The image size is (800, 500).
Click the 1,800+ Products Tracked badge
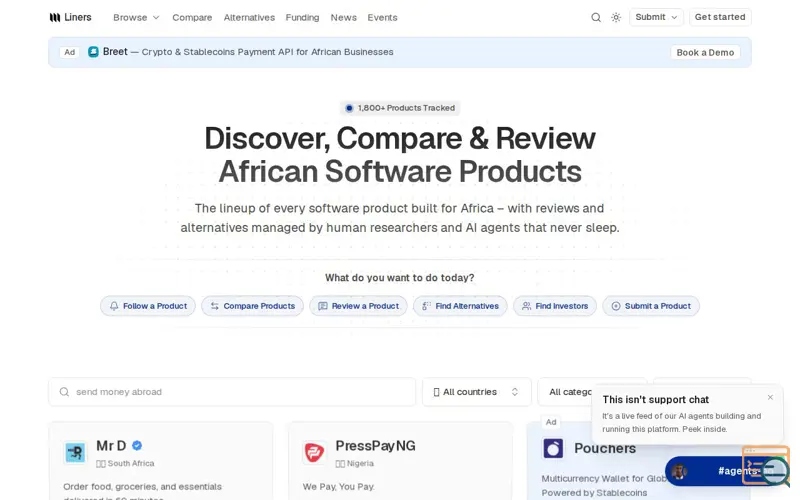pyautogui.click(x=400, y=108)
